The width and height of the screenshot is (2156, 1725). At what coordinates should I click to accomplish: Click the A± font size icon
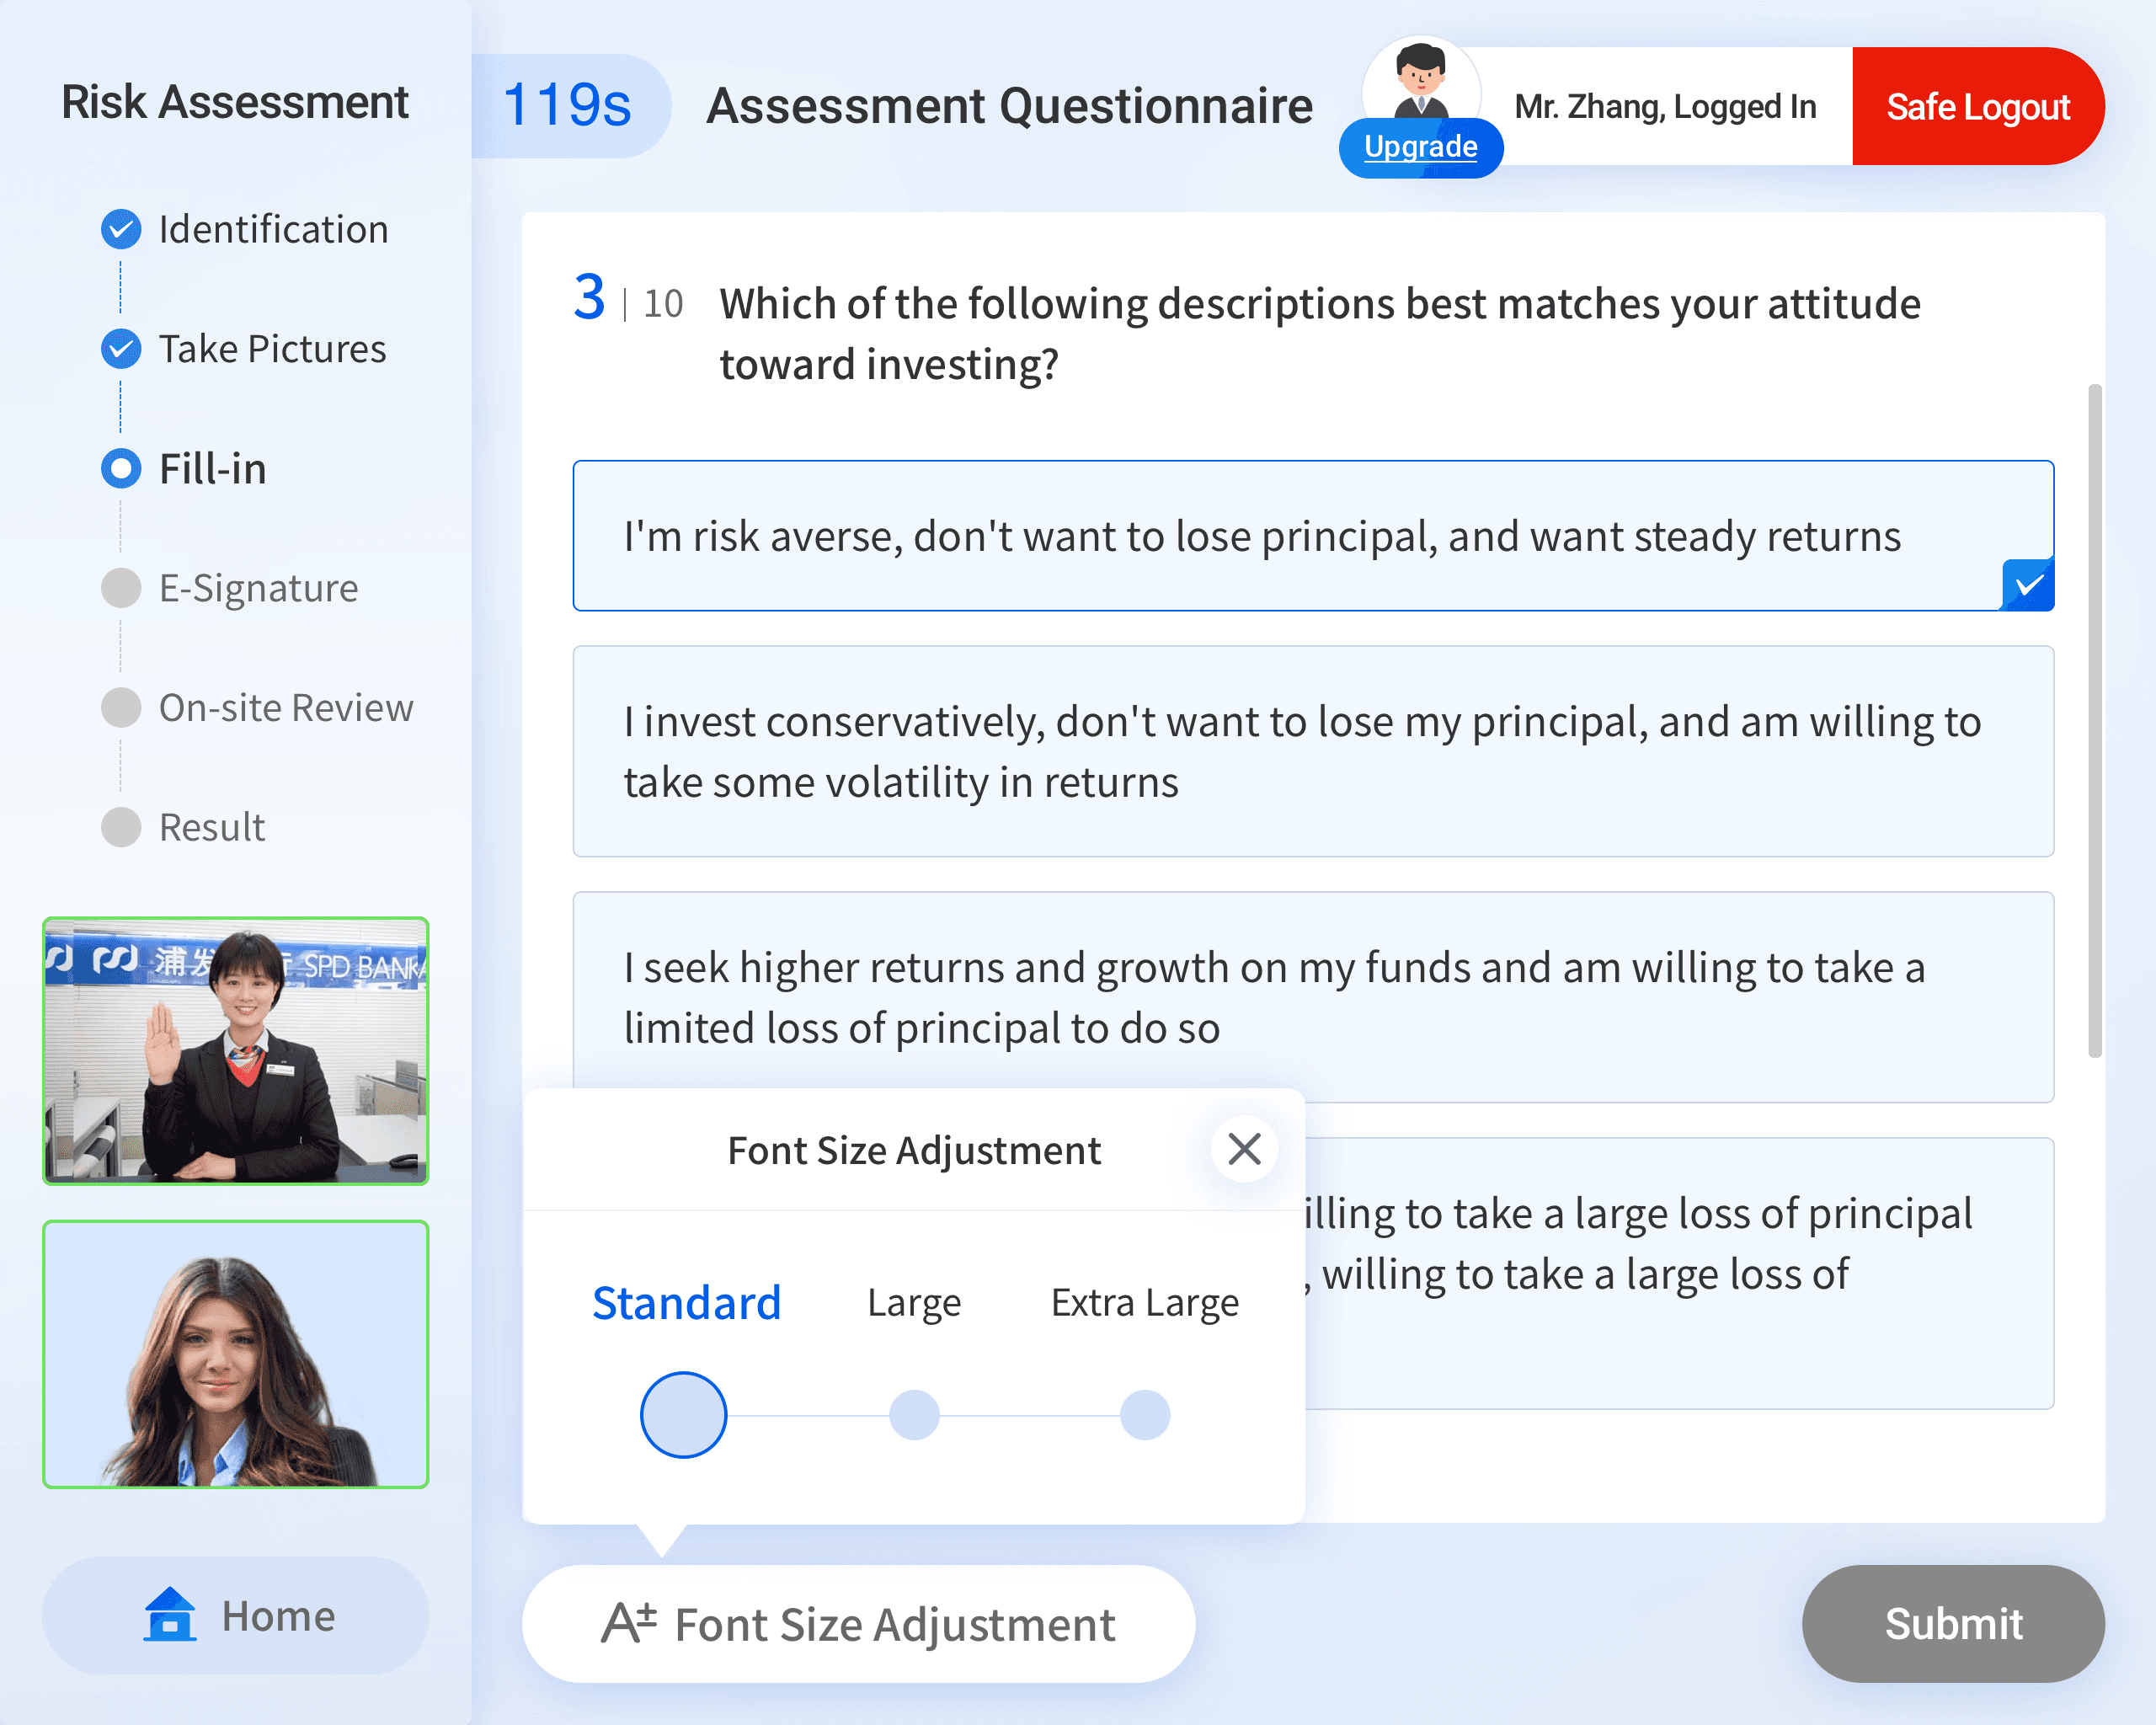click(x=628, y=1623)
